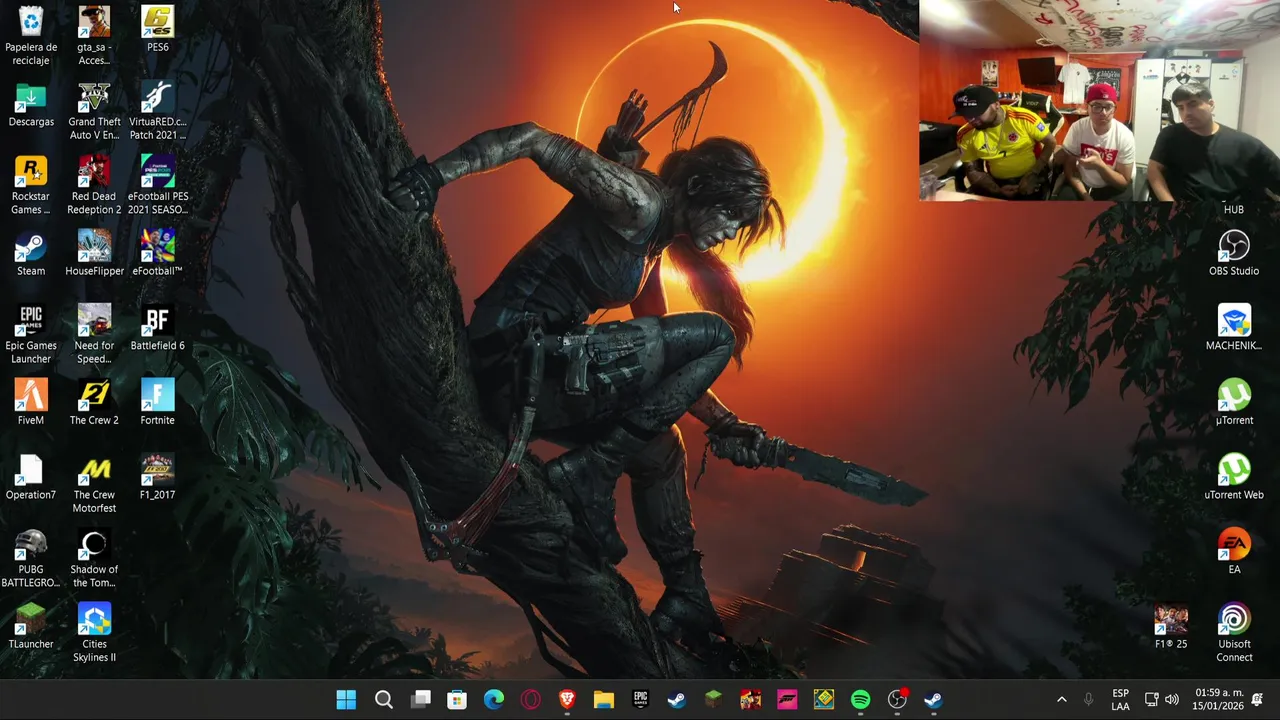Select The Crew 2 desktop shortcut
1280x720 pixels.
[x=94, y=402]
